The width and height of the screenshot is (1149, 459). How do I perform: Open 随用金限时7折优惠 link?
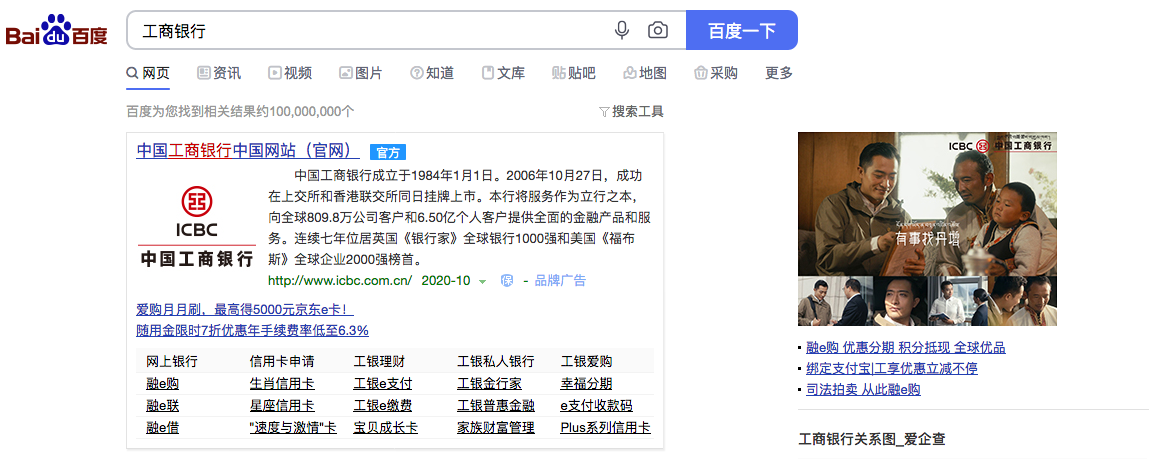tap(253, 331)
